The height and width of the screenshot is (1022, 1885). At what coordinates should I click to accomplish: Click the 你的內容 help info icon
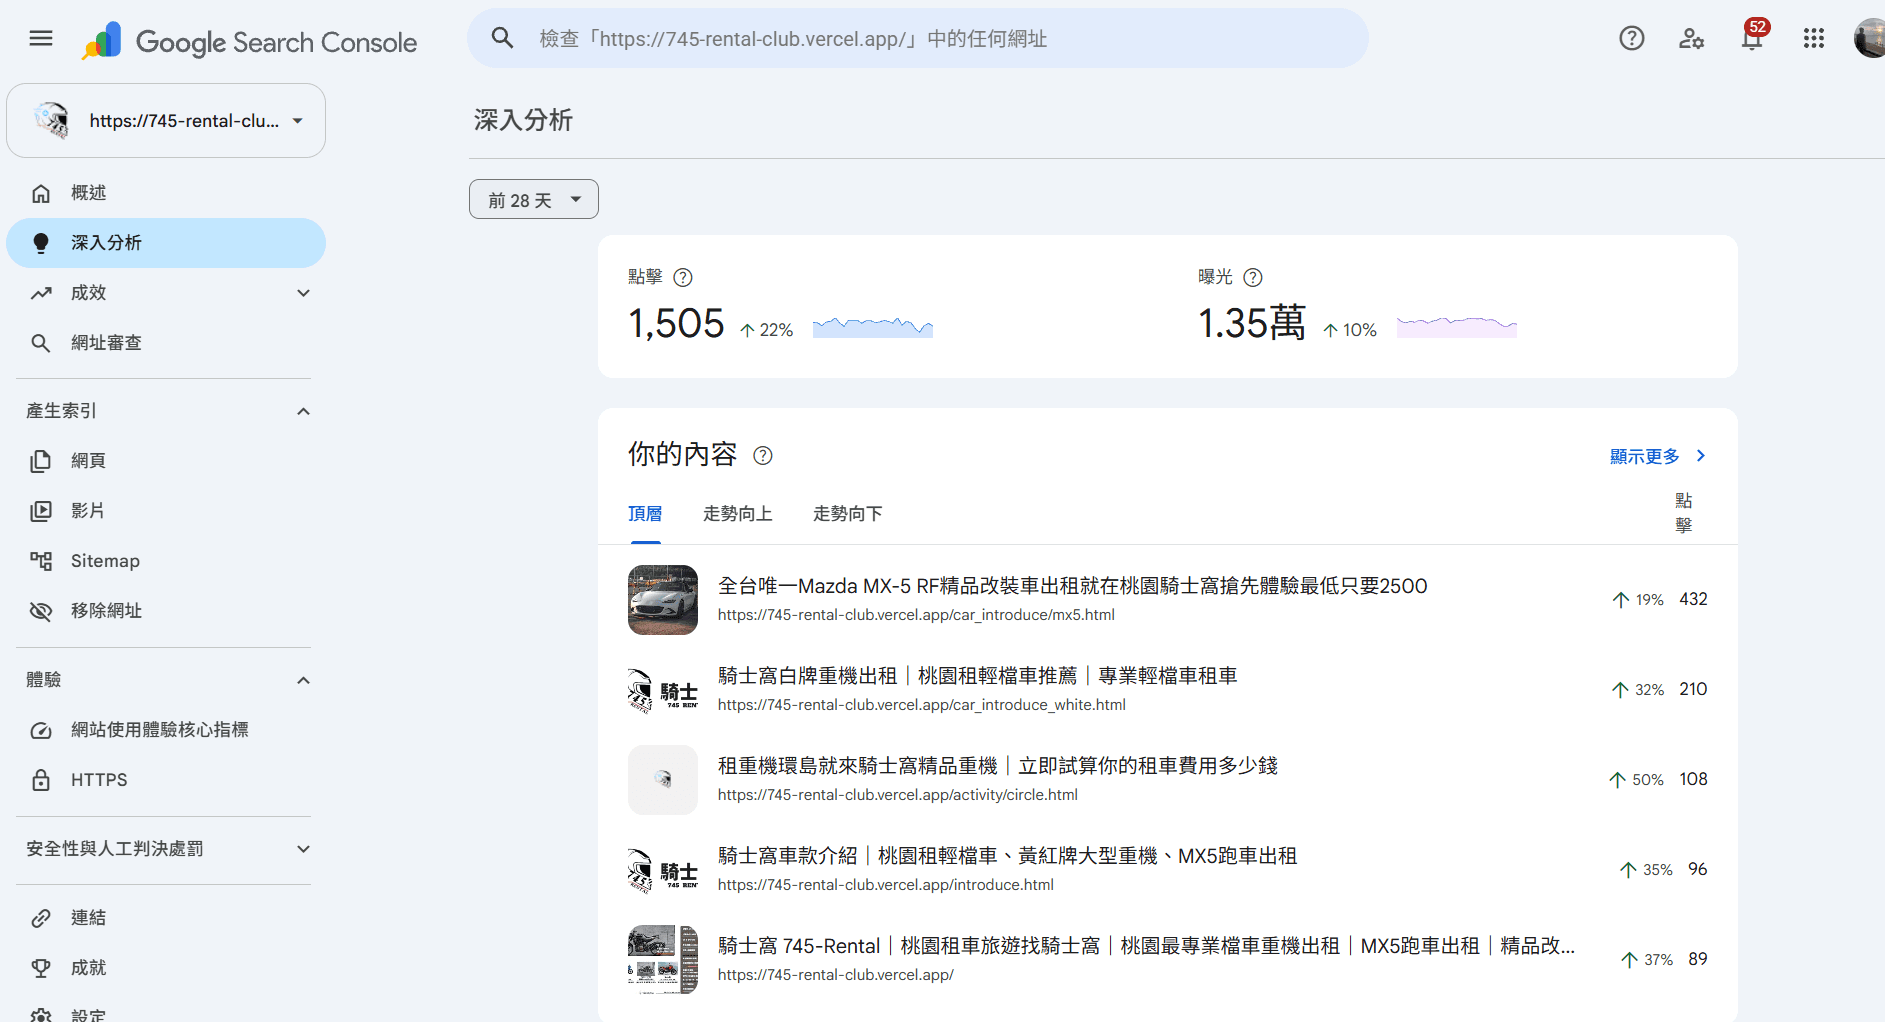coord(763,456)
